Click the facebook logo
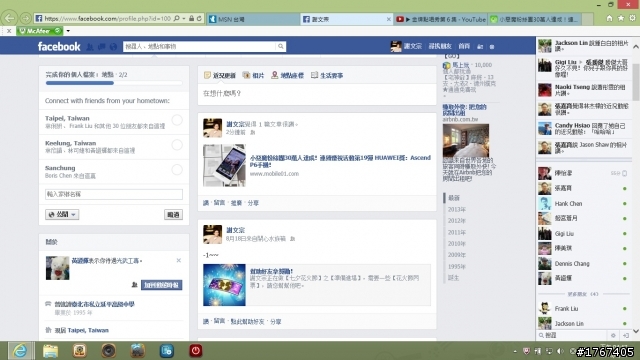Image resolution: width=640 pixels, height=360 pixels. [59, 47]
